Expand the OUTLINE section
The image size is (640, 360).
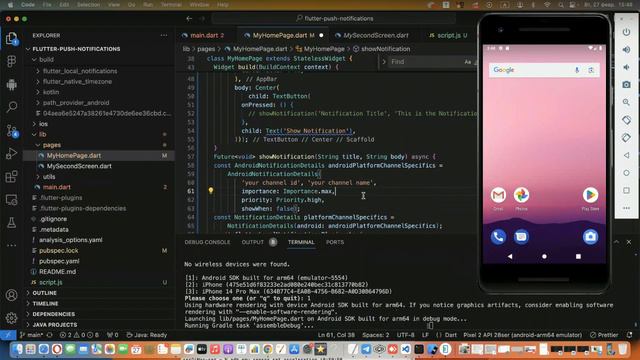[x=44, y=293]
